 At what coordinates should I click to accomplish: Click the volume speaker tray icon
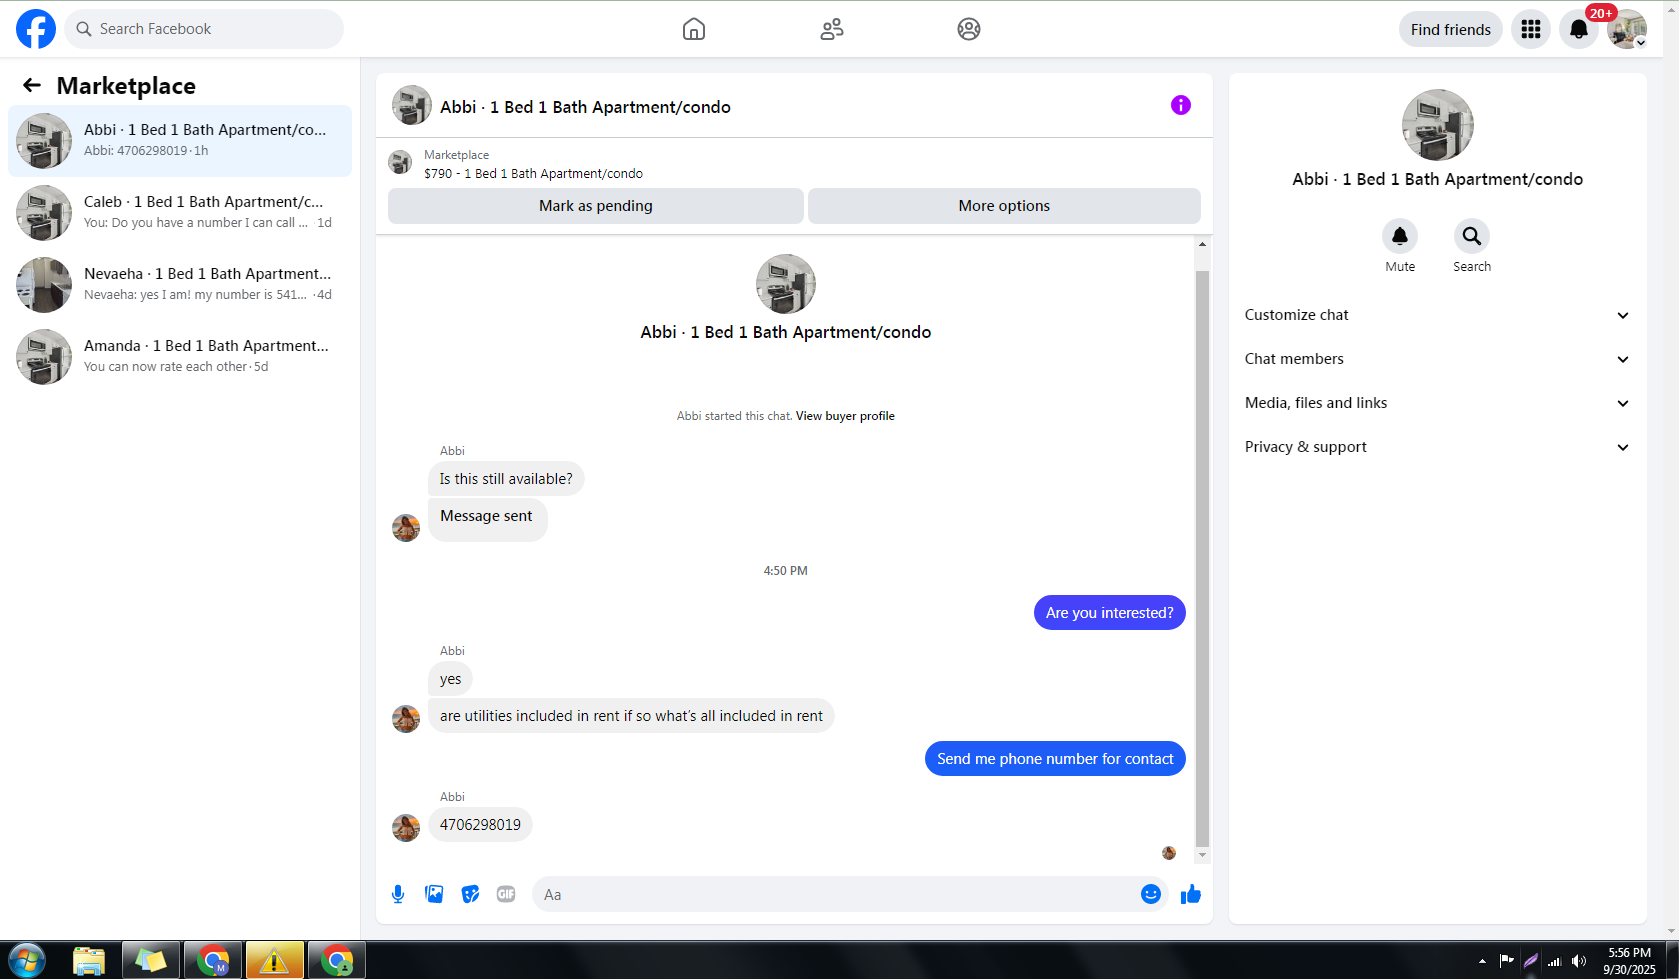(1579, 961)
